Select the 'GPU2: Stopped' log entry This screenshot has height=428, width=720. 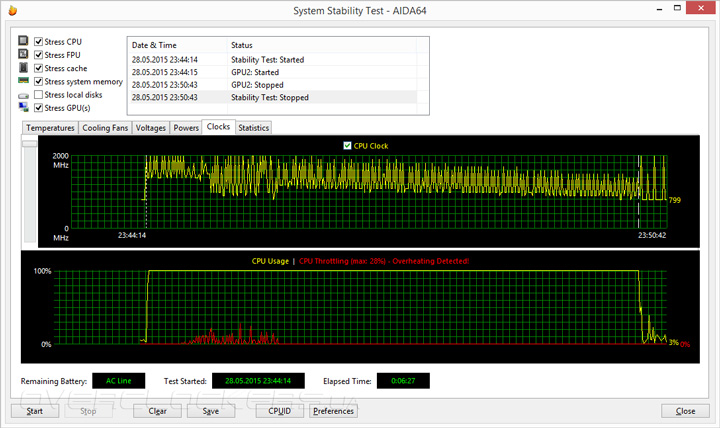273,85
